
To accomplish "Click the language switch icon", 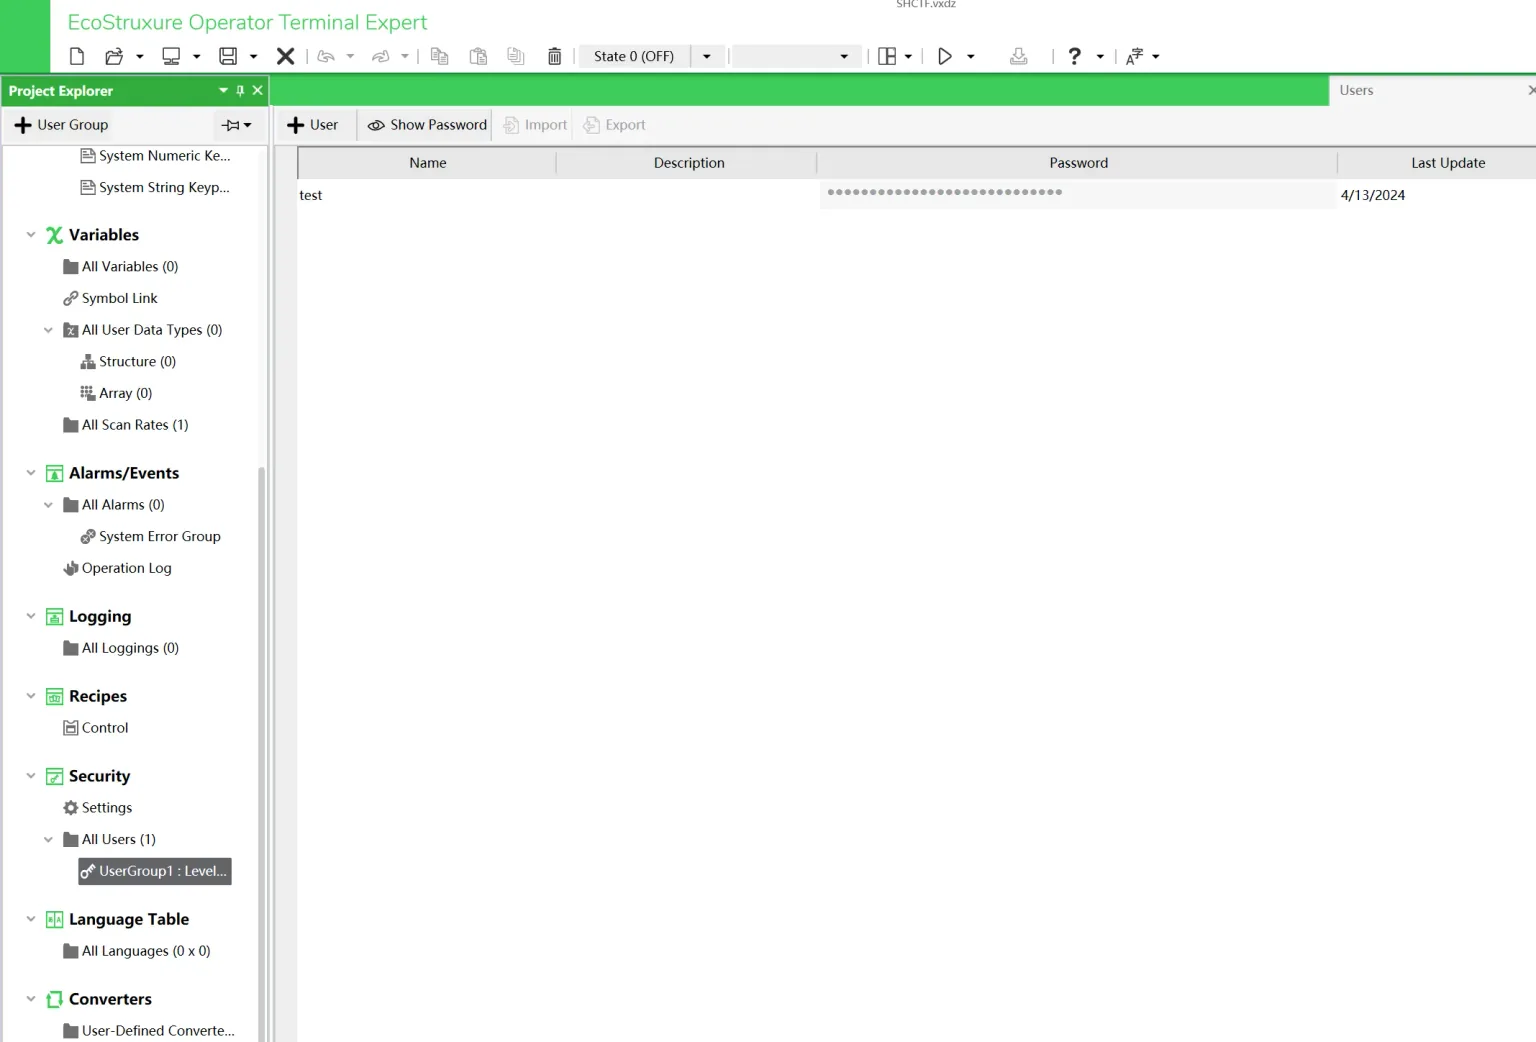I will (x=1135, y=56).
